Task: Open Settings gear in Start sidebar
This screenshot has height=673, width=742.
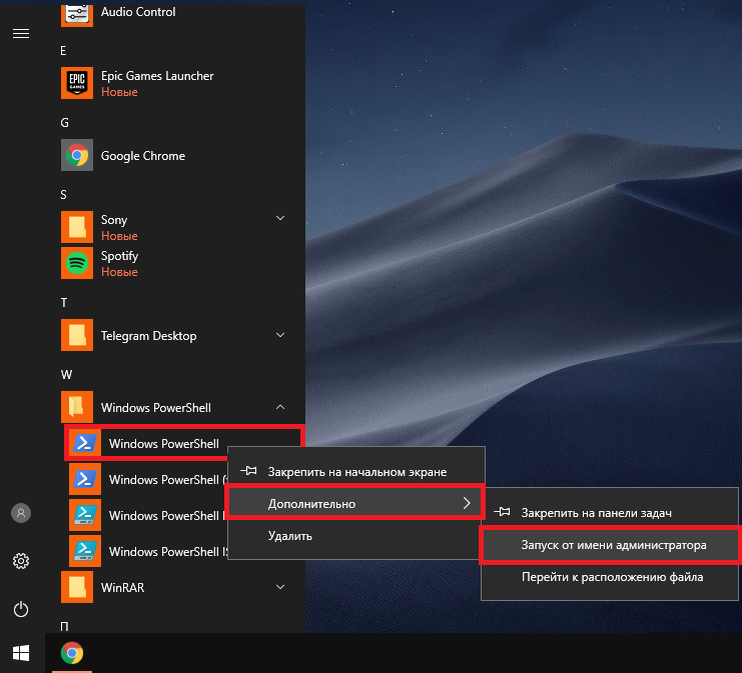Action: click(x=21, y=561)
